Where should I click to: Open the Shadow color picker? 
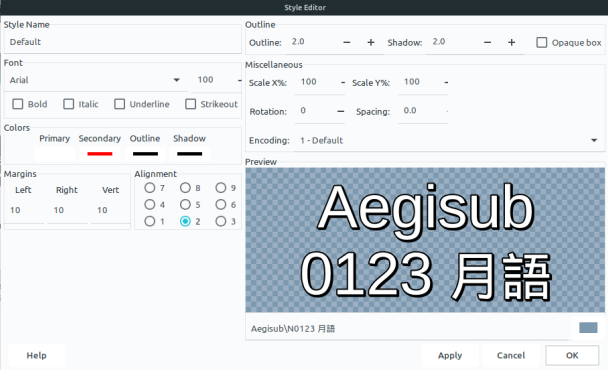190,154
